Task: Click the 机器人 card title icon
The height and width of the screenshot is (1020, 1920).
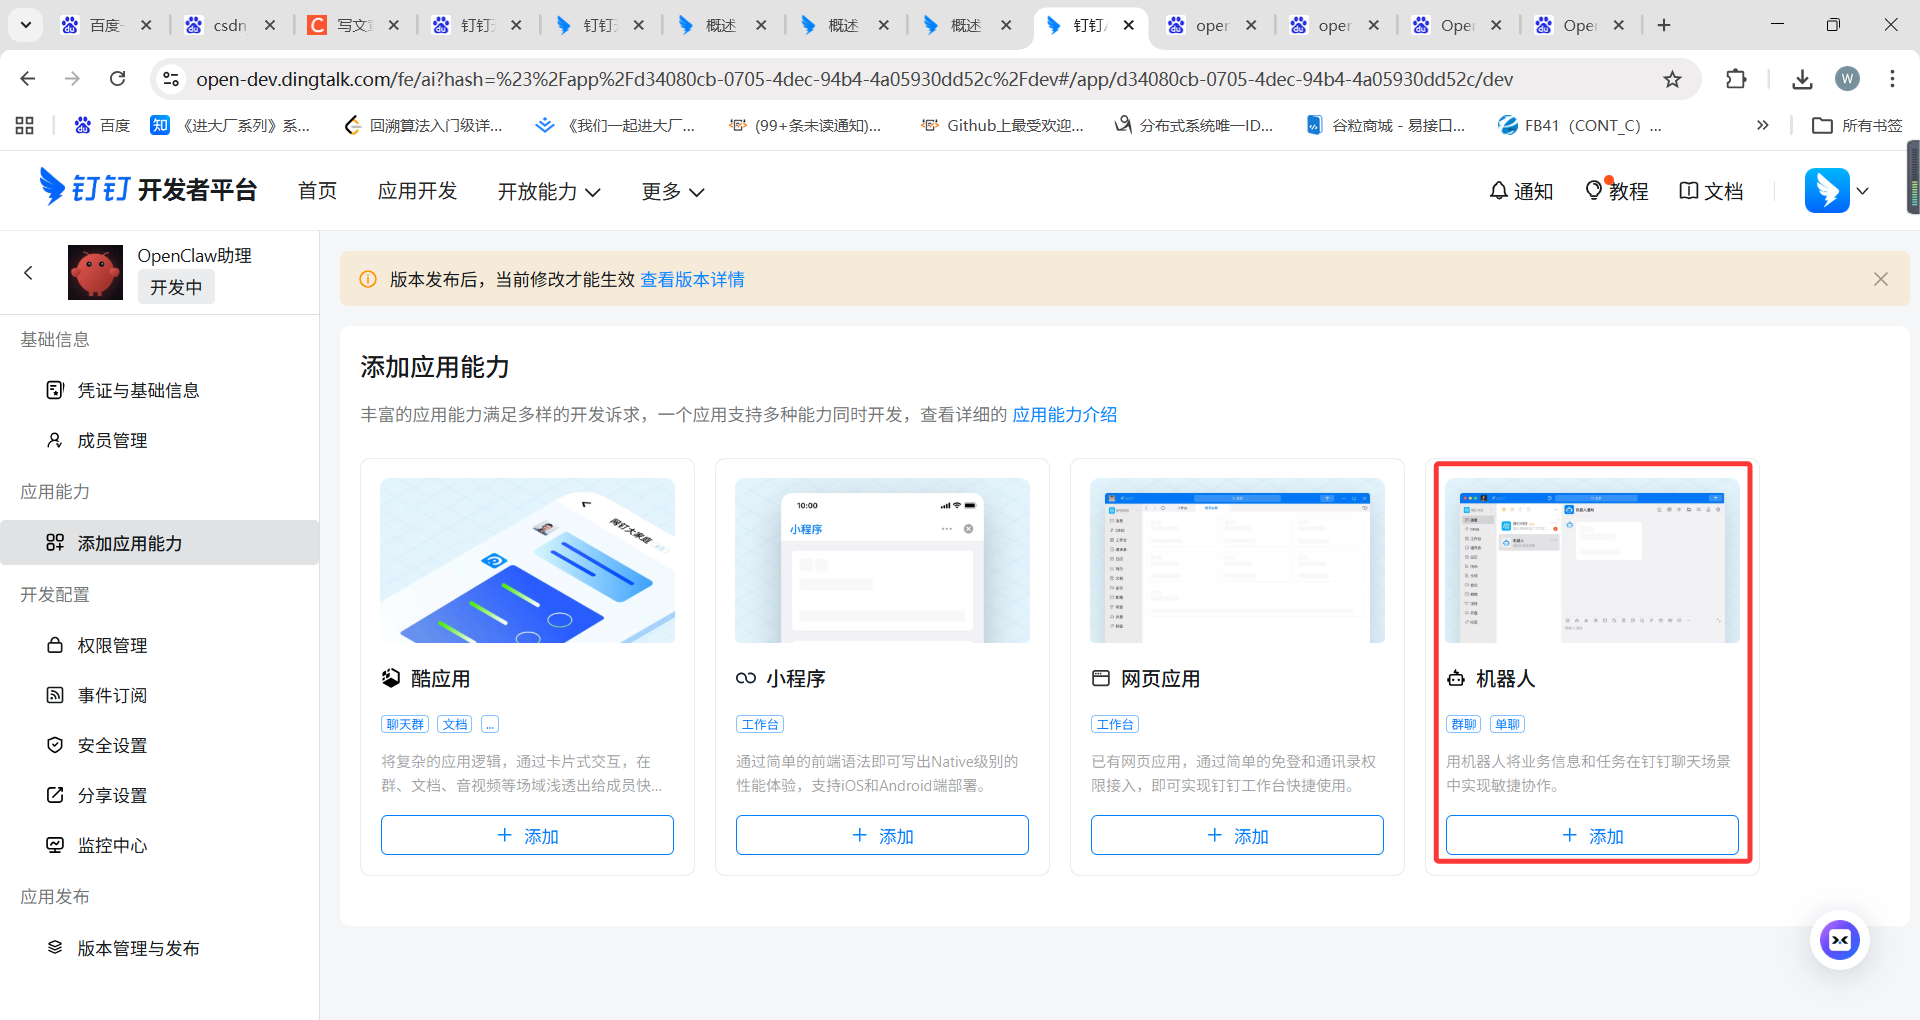Action: click(1456, 678)
